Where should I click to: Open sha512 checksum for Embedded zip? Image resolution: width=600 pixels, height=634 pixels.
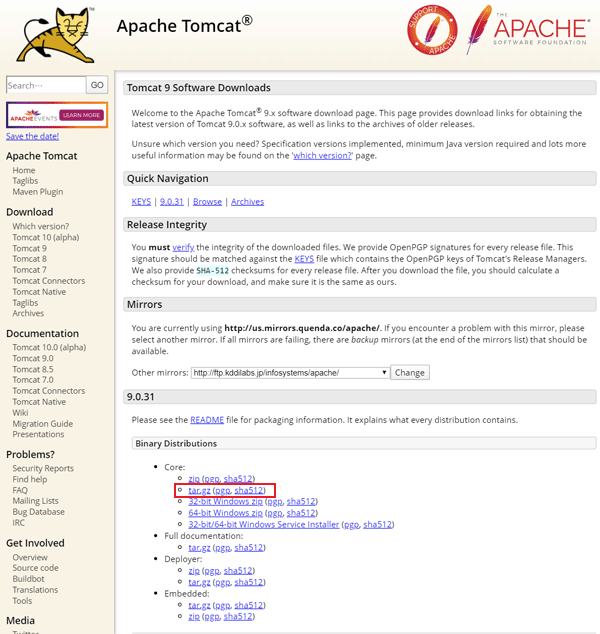pyautogui.click(x=239, y=616)
